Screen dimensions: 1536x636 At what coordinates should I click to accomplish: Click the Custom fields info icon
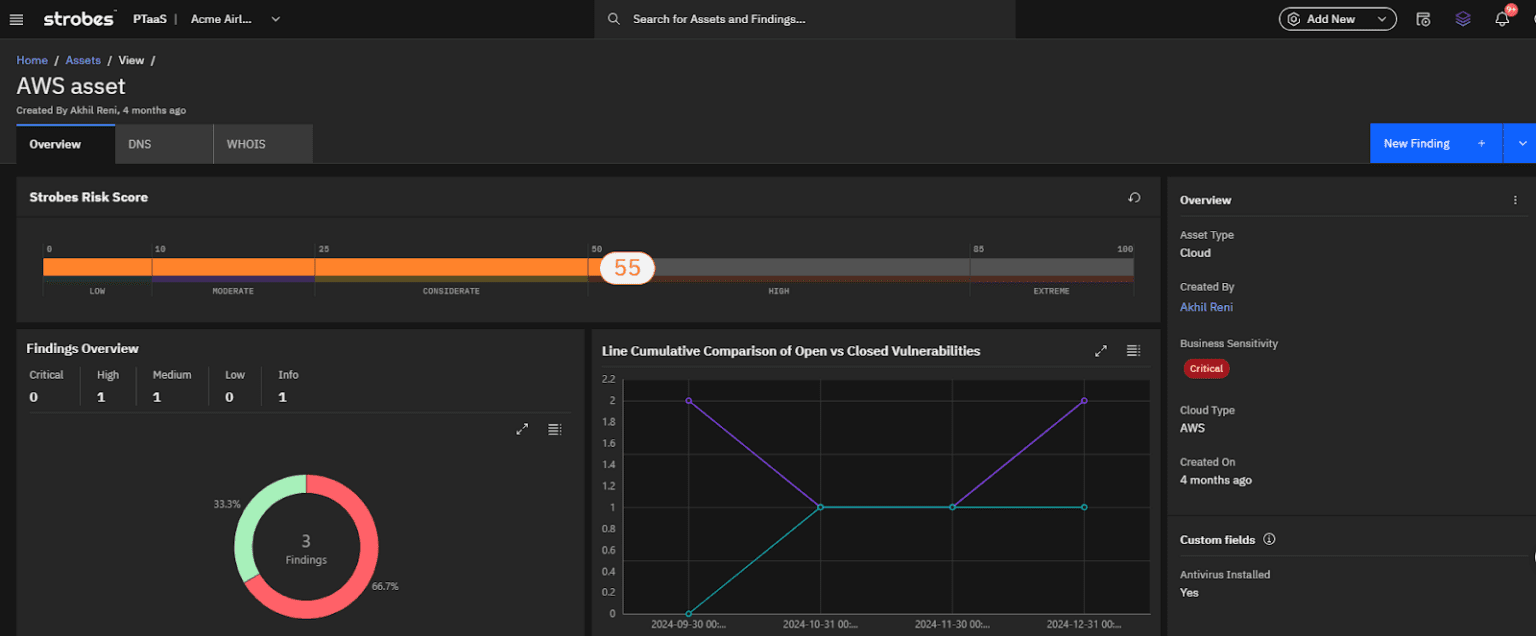point(1268,539)
